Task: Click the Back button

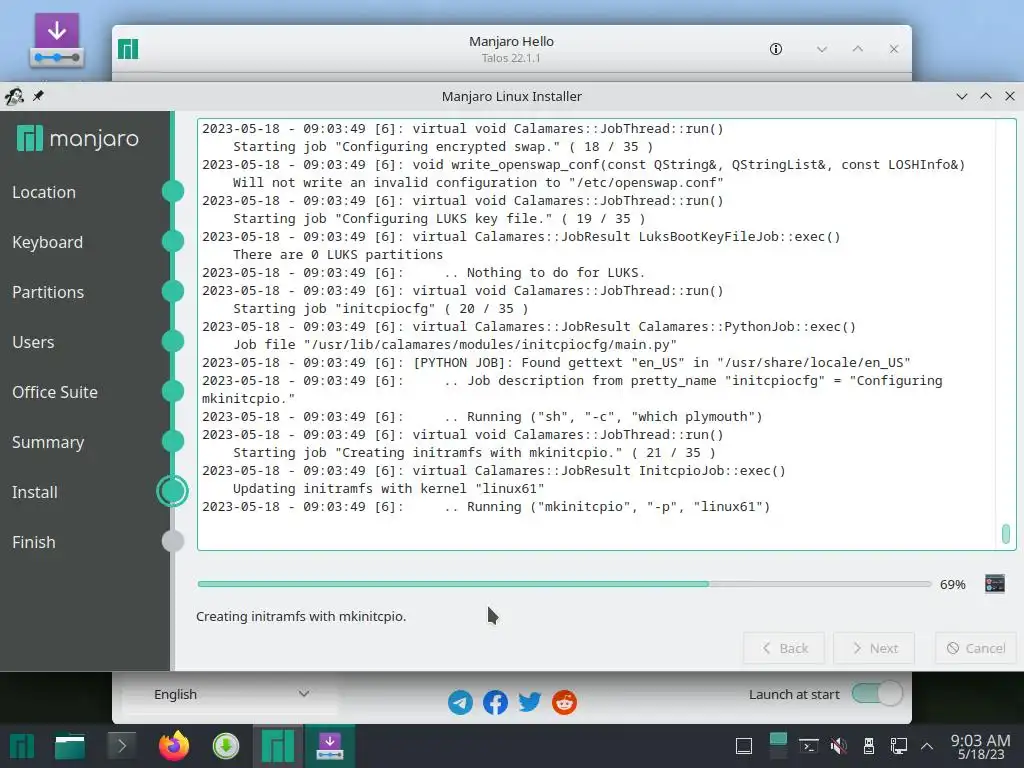Action: coord(784,648)
